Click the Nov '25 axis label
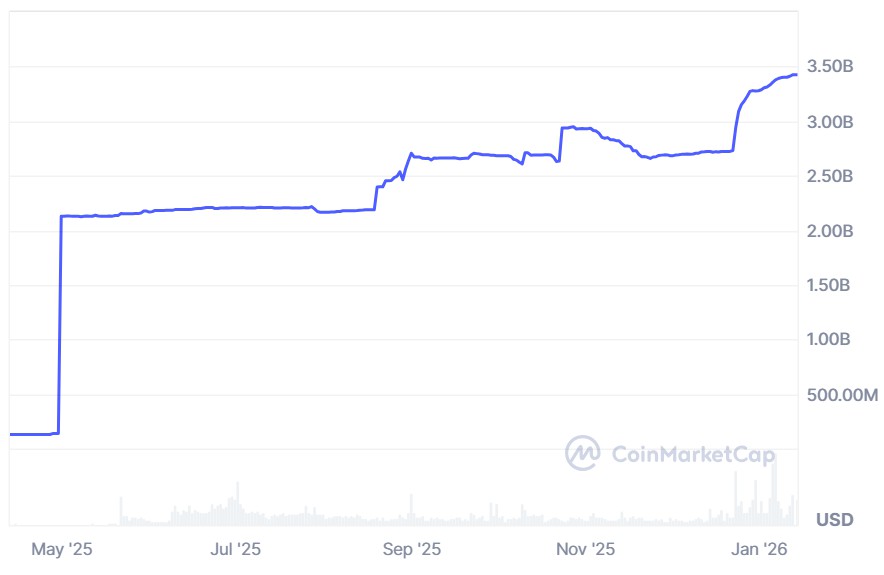The width and height of the screenshot is (884, 575). click(x=586, y=549)
